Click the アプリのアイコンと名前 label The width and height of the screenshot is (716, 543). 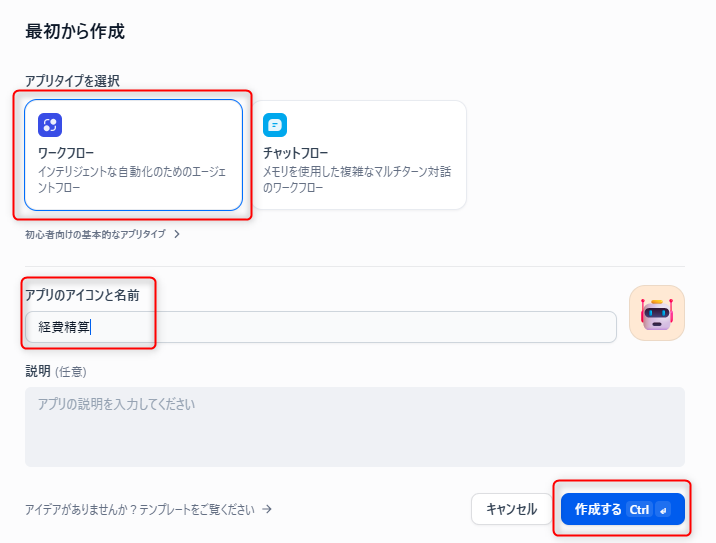click(89, 294)
